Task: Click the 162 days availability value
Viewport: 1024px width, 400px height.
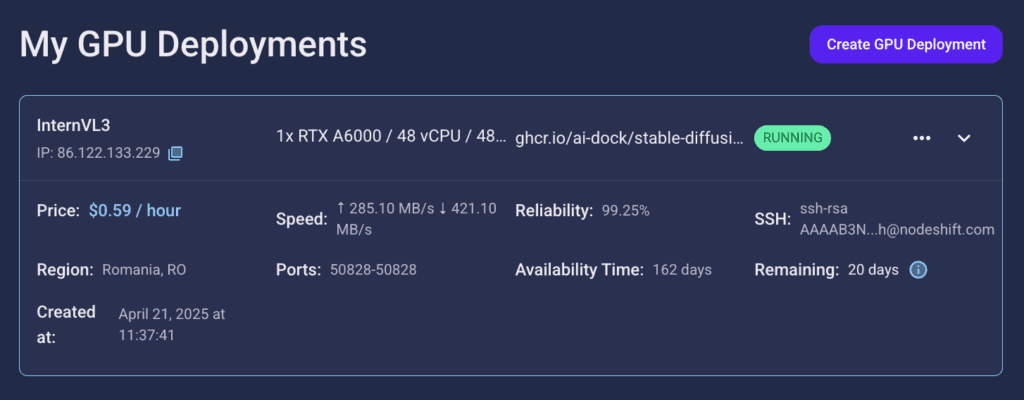Action: pyautogui.click(x=682, y=270)
